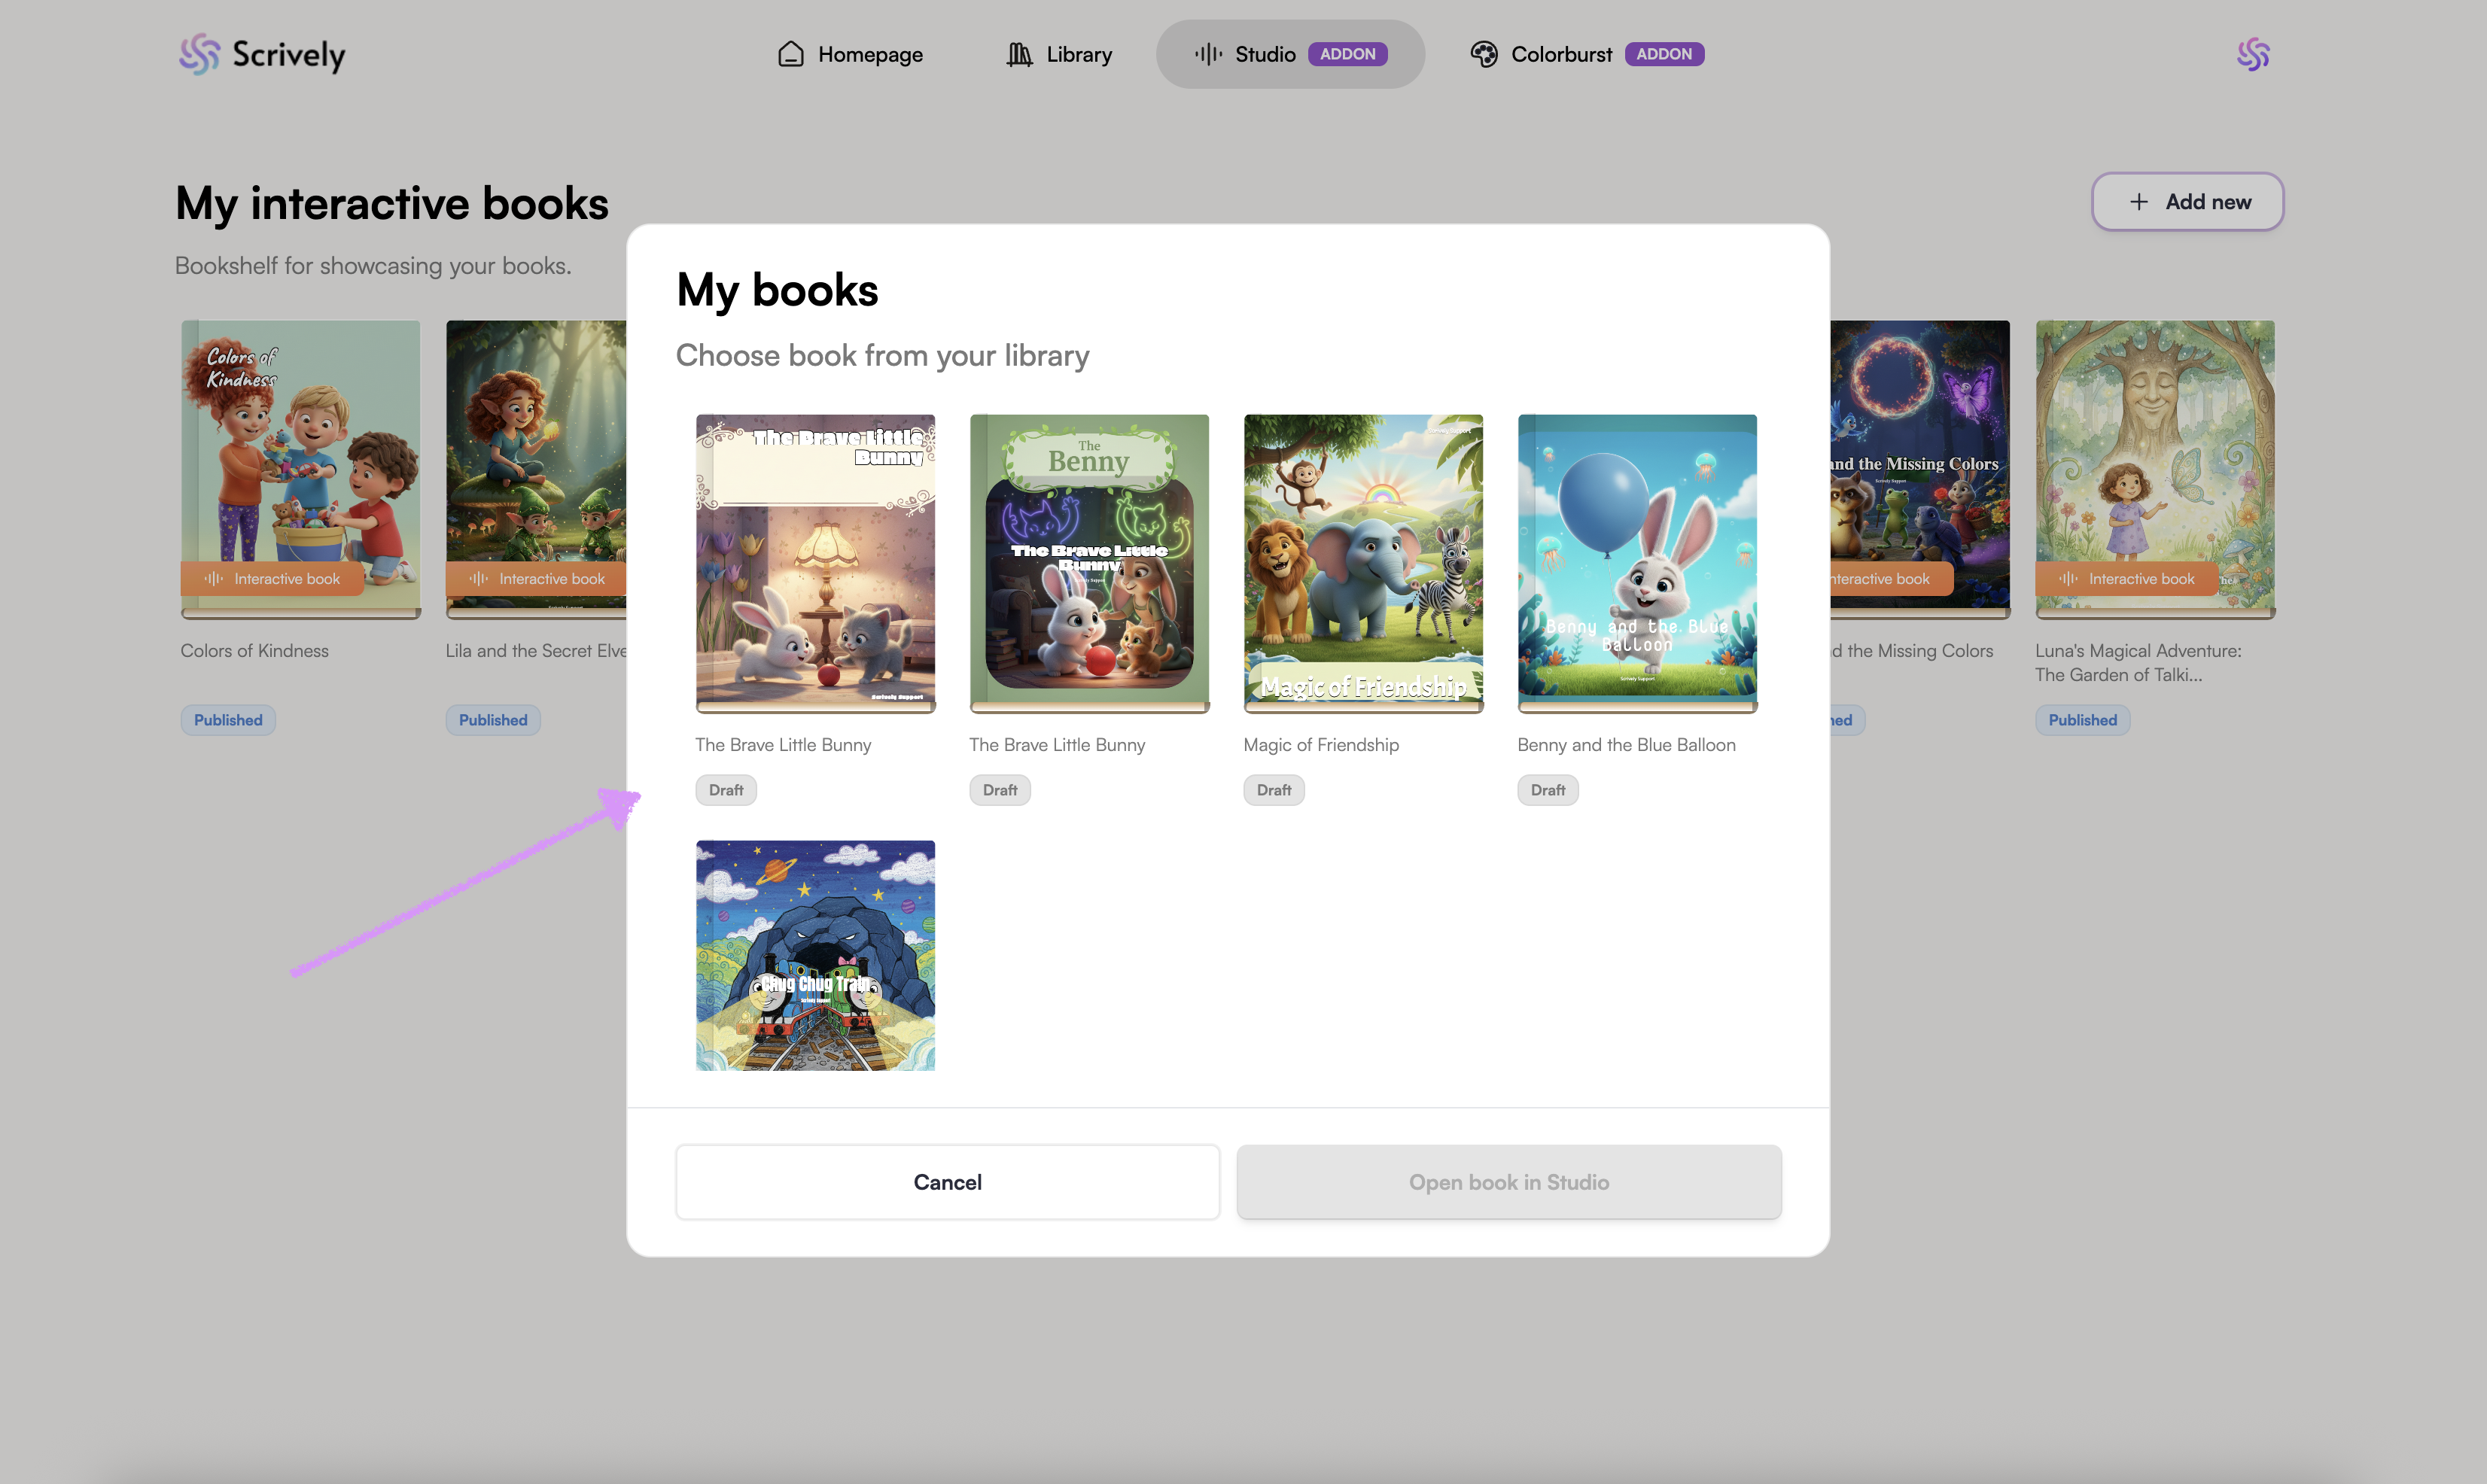Choose Benny and the Blue Balloon cover
Image resolution: width=2487 pixels, height=1484 pixels.
1637,560
